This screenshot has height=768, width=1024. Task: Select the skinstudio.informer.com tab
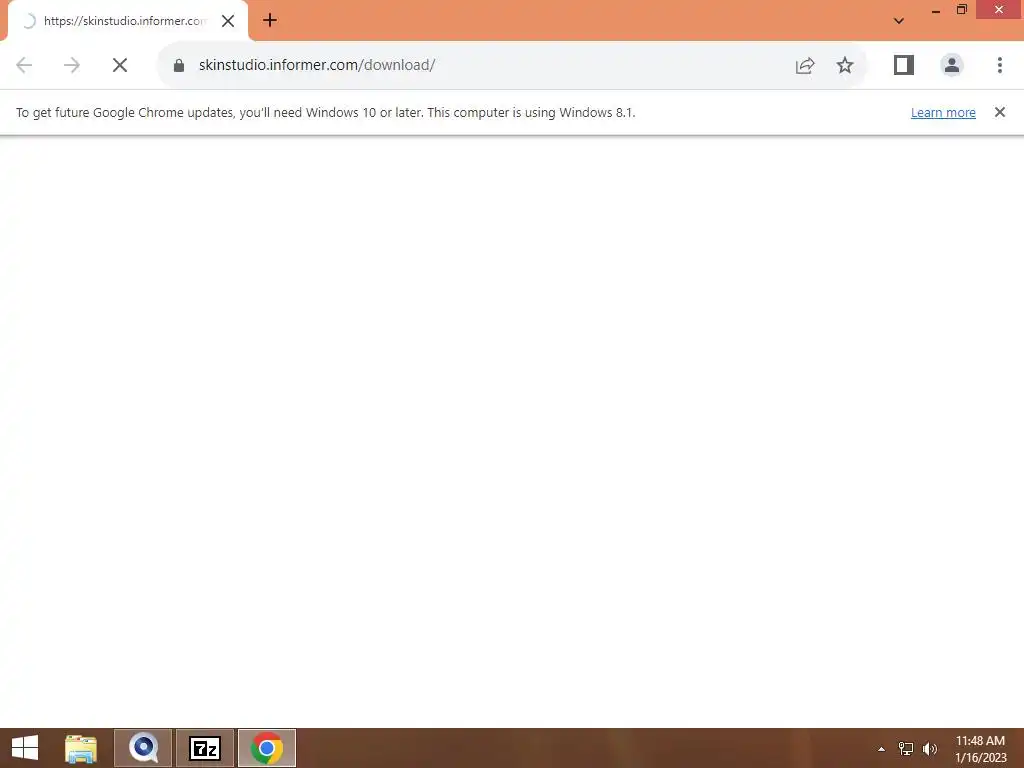click(x=124, y=21)
